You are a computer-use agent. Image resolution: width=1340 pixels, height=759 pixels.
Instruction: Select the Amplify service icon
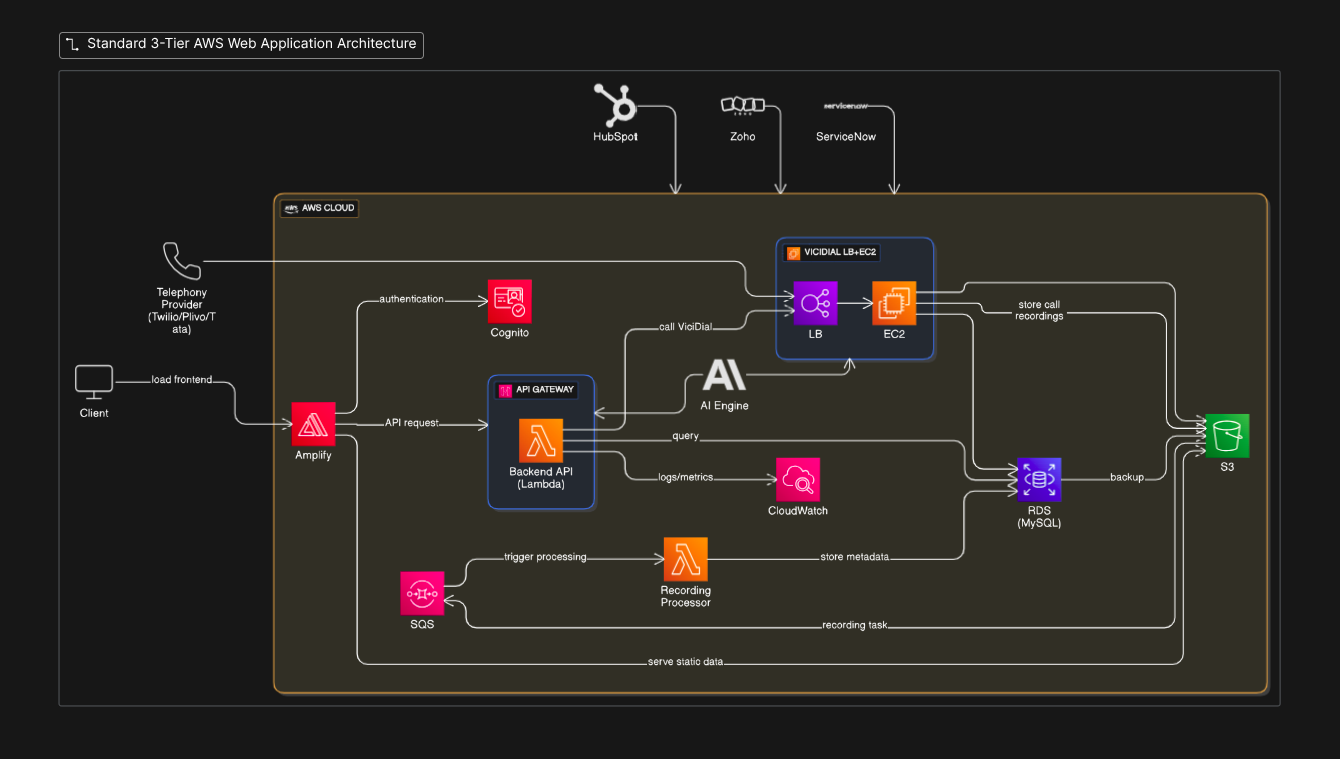(x=313, y=424)
